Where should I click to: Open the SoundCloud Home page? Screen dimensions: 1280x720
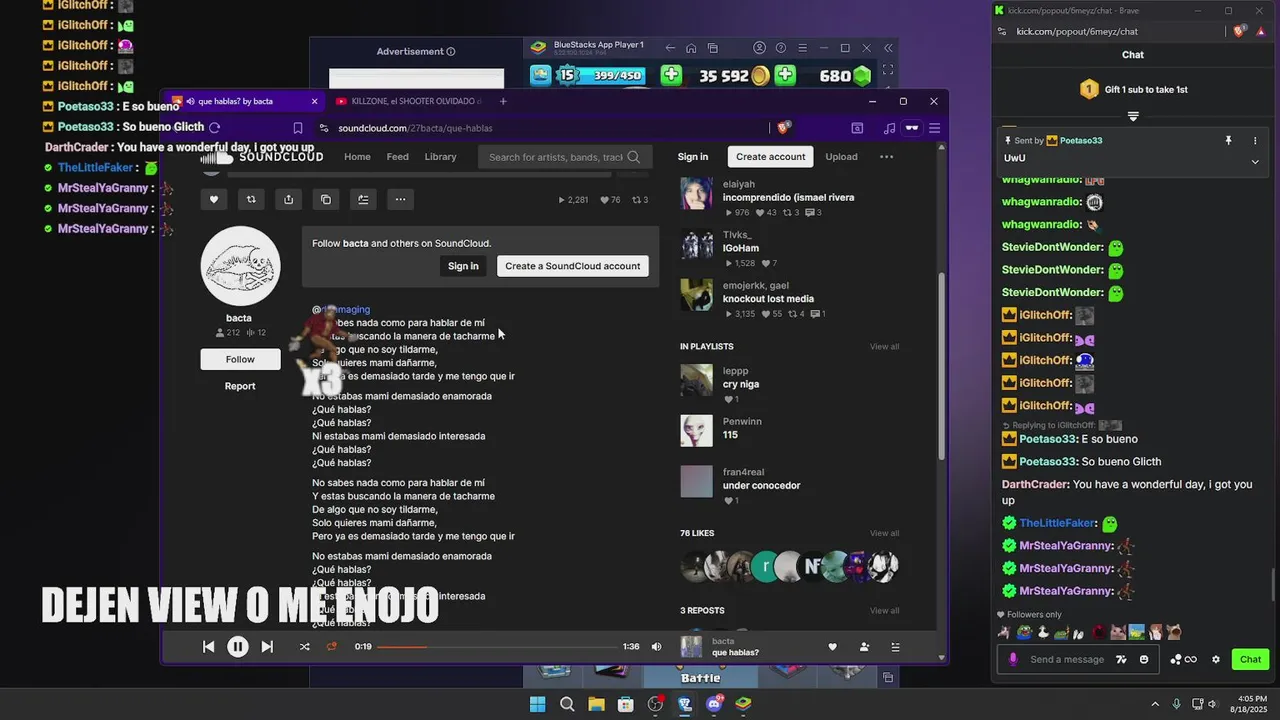(x=357, y=157)
